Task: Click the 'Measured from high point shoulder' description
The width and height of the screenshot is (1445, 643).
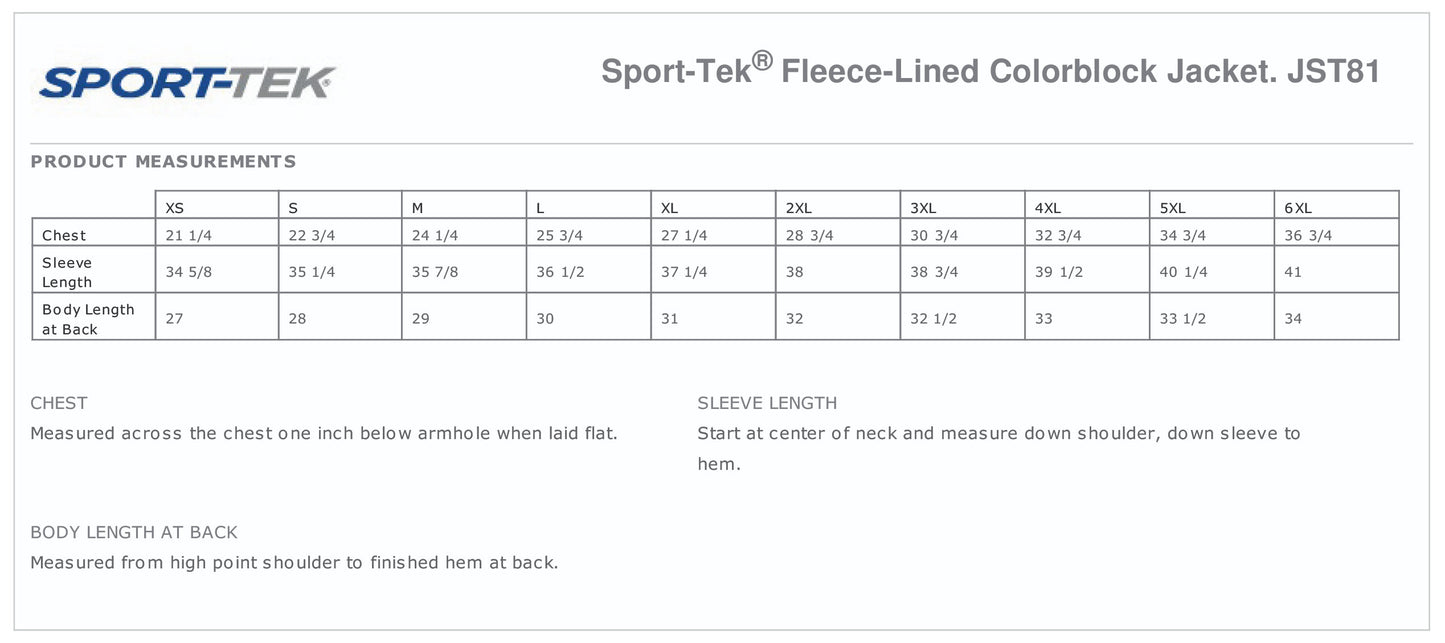Action: coord(294,562)
